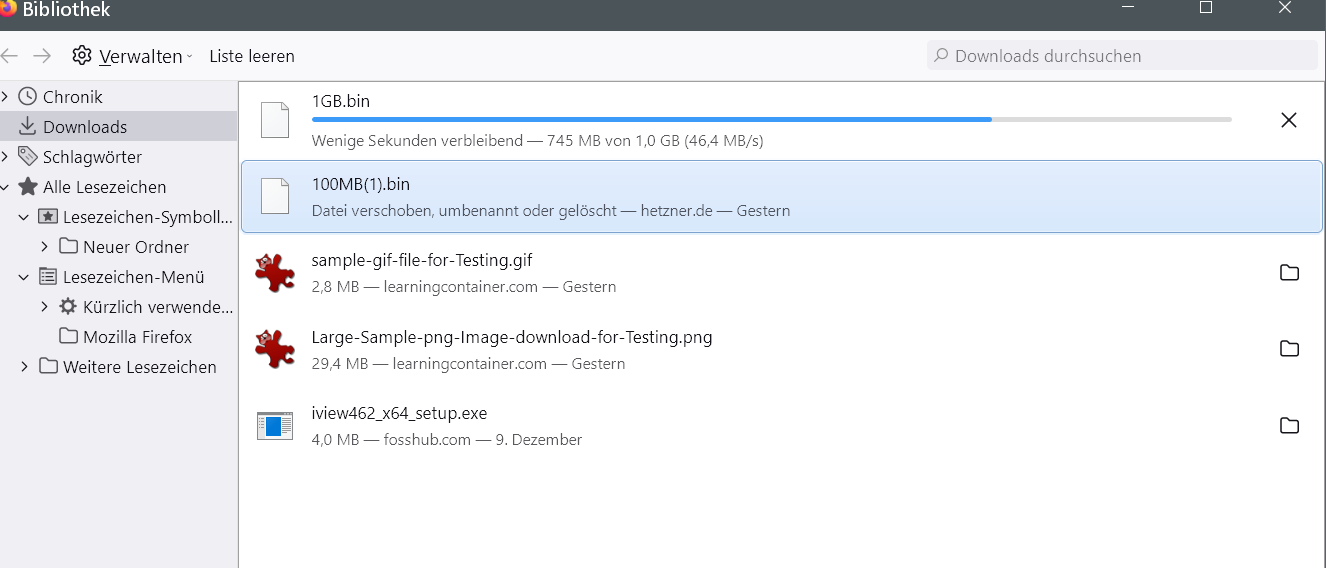Expand Weitere Lesezeichen folder
Viewport: 1326px width, 568px height.
tap(24, 367)
